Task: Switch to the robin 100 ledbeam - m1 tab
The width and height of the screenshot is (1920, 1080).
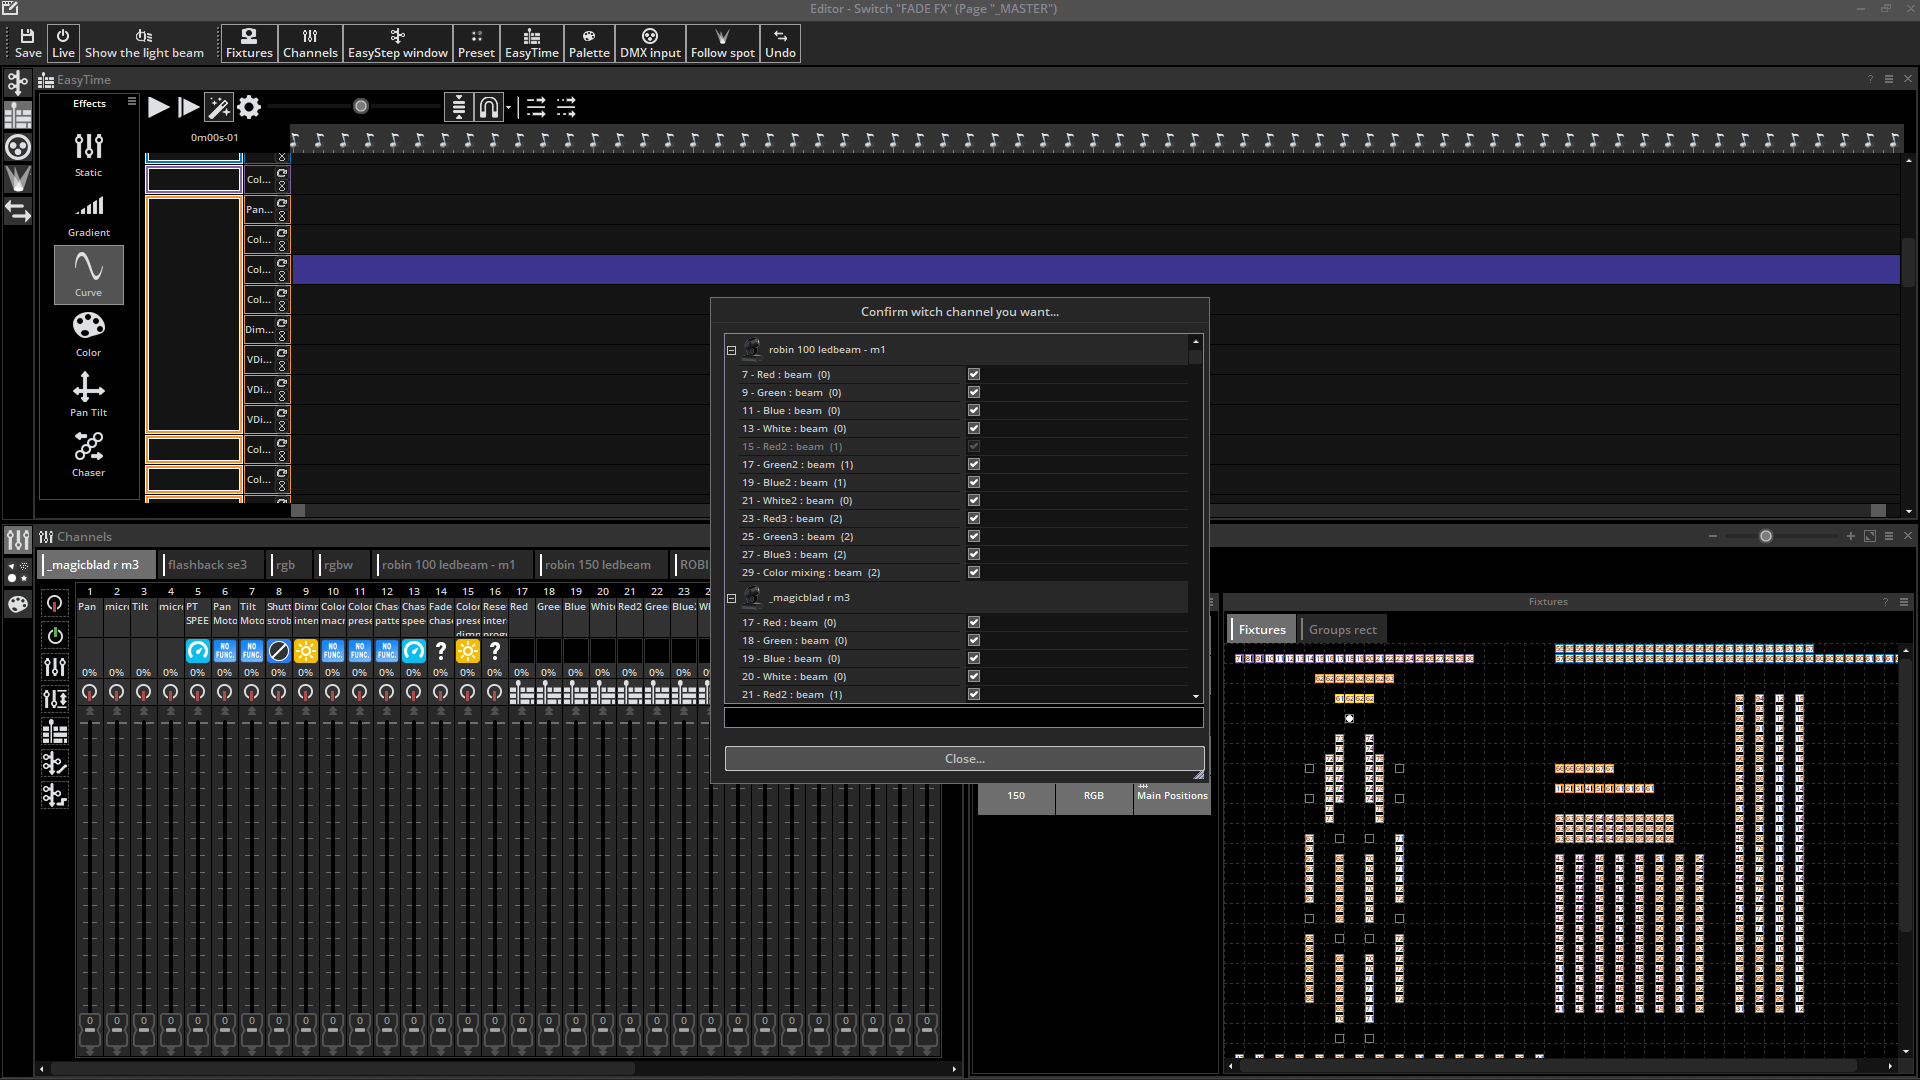Action: pos(448,564)
